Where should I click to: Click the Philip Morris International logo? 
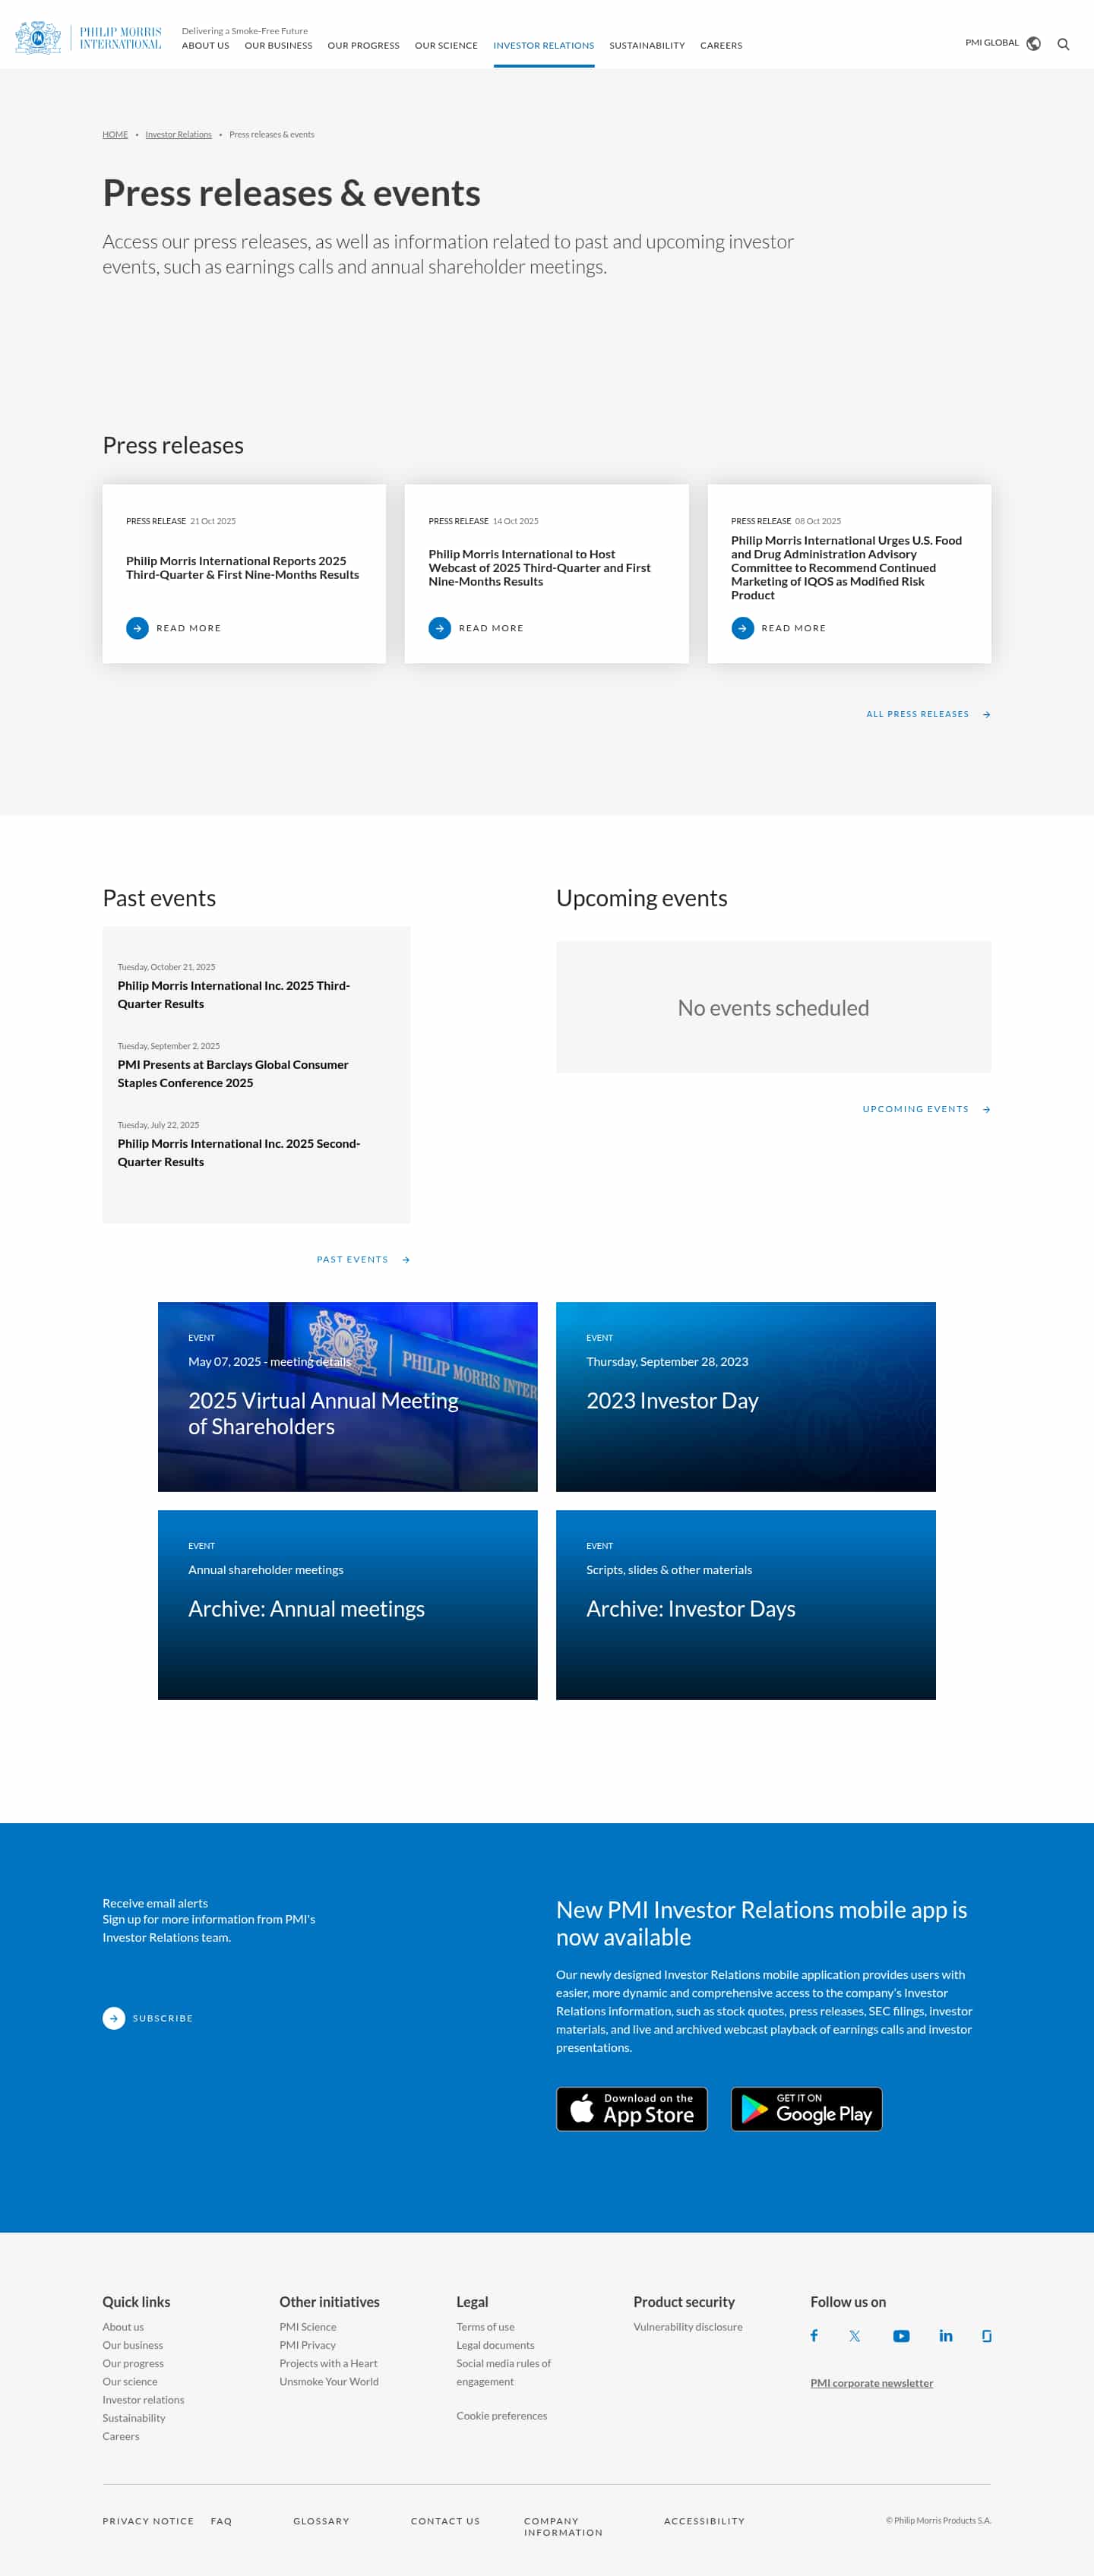pos(88,38)
